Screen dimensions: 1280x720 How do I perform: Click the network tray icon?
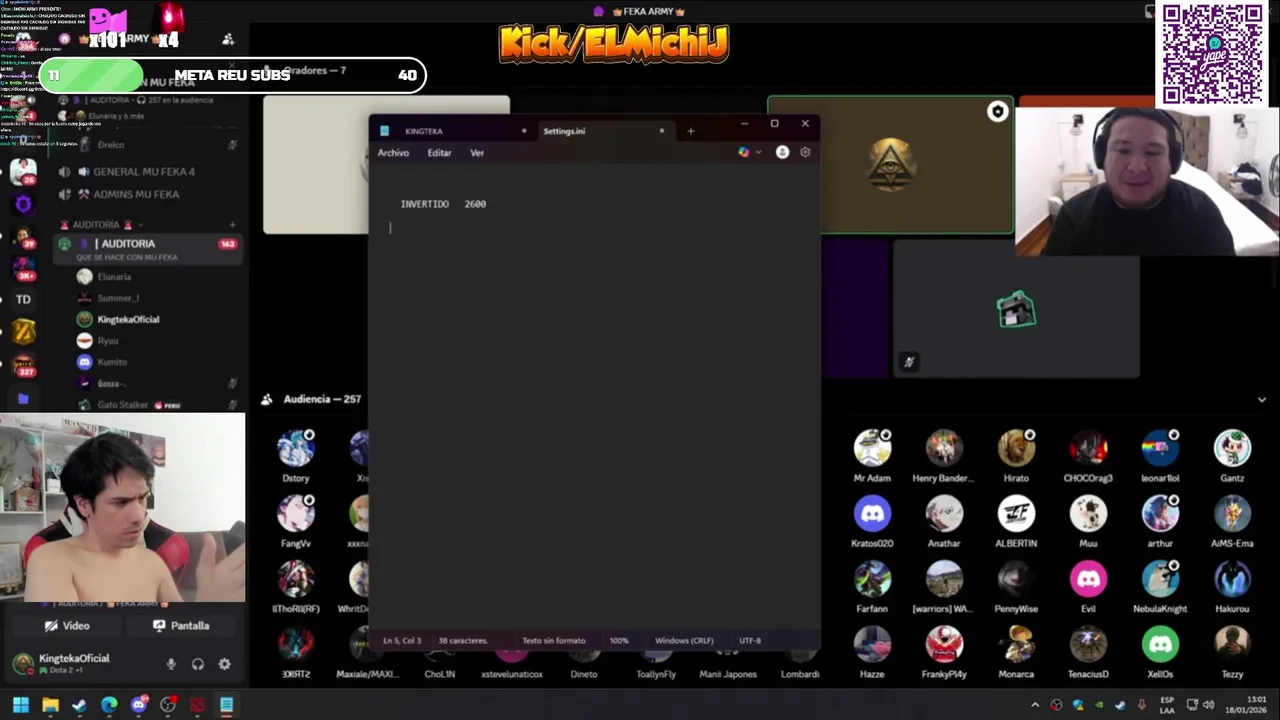[1191, 705]
